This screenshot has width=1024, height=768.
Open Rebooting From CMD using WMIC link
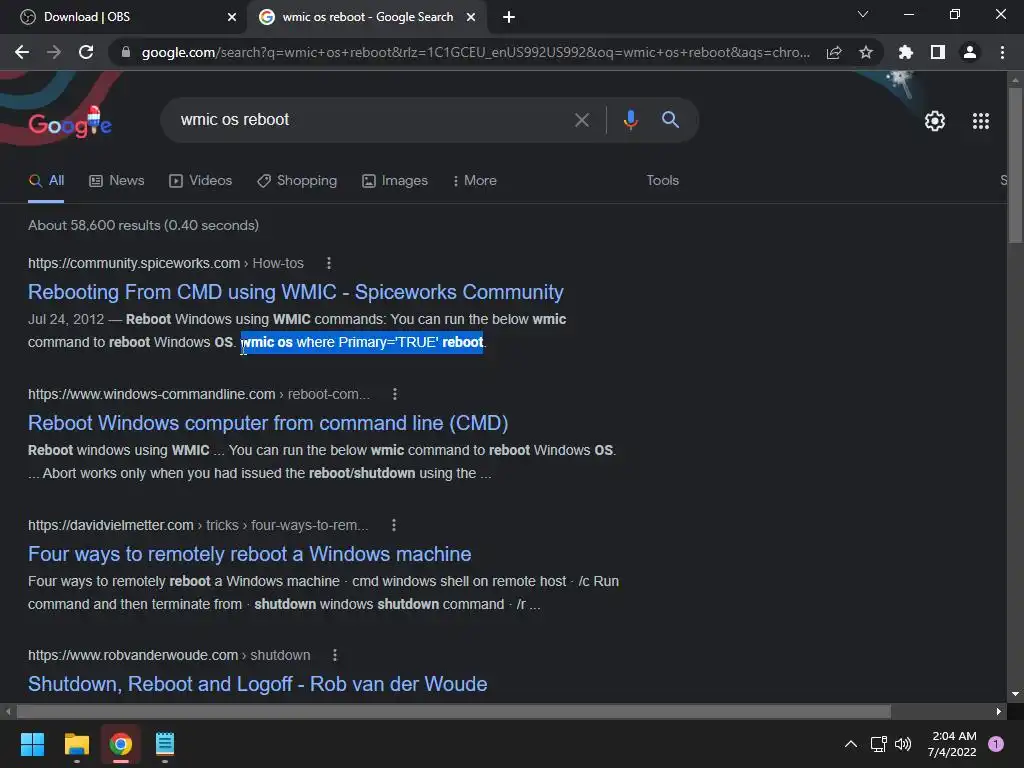(296, 292)
